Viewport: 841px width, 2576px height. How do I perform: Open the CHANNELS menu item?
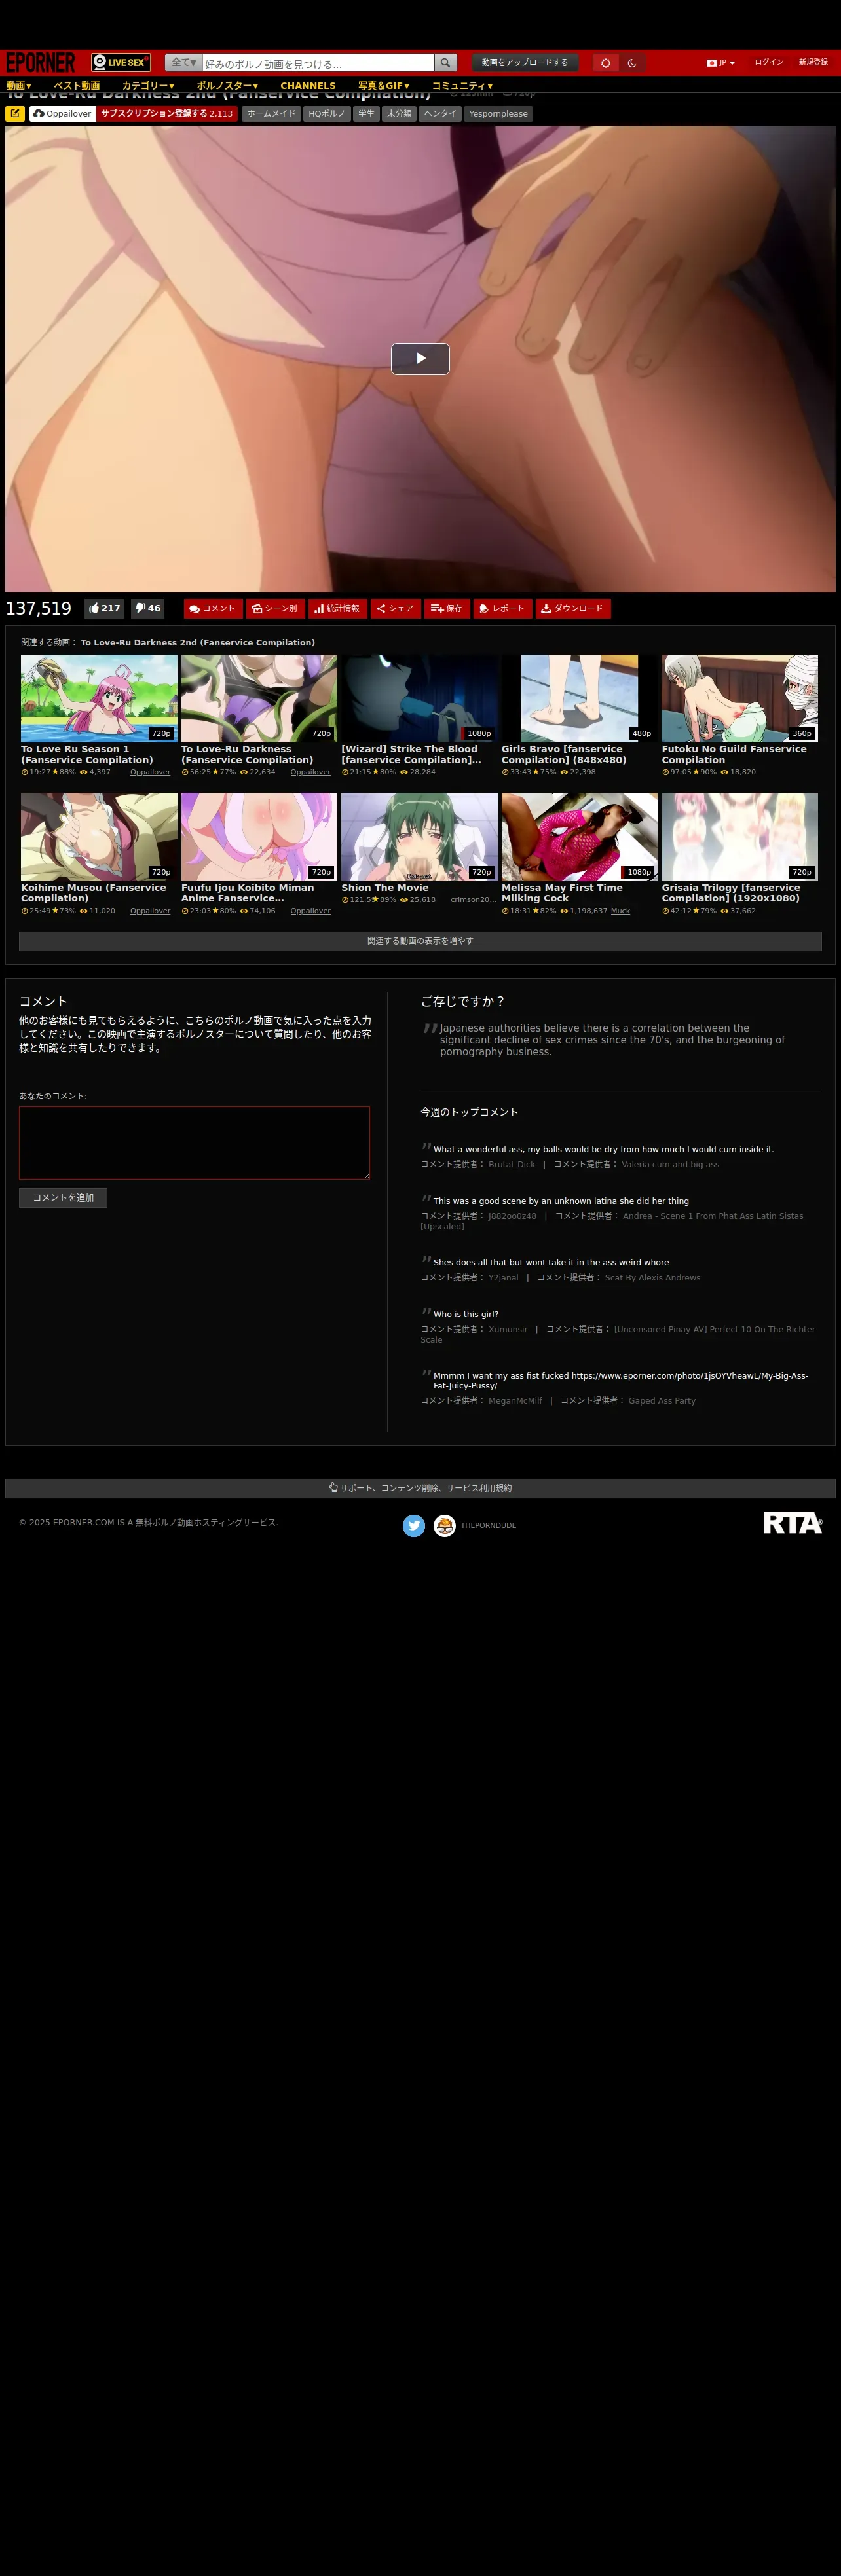(308, 86)
